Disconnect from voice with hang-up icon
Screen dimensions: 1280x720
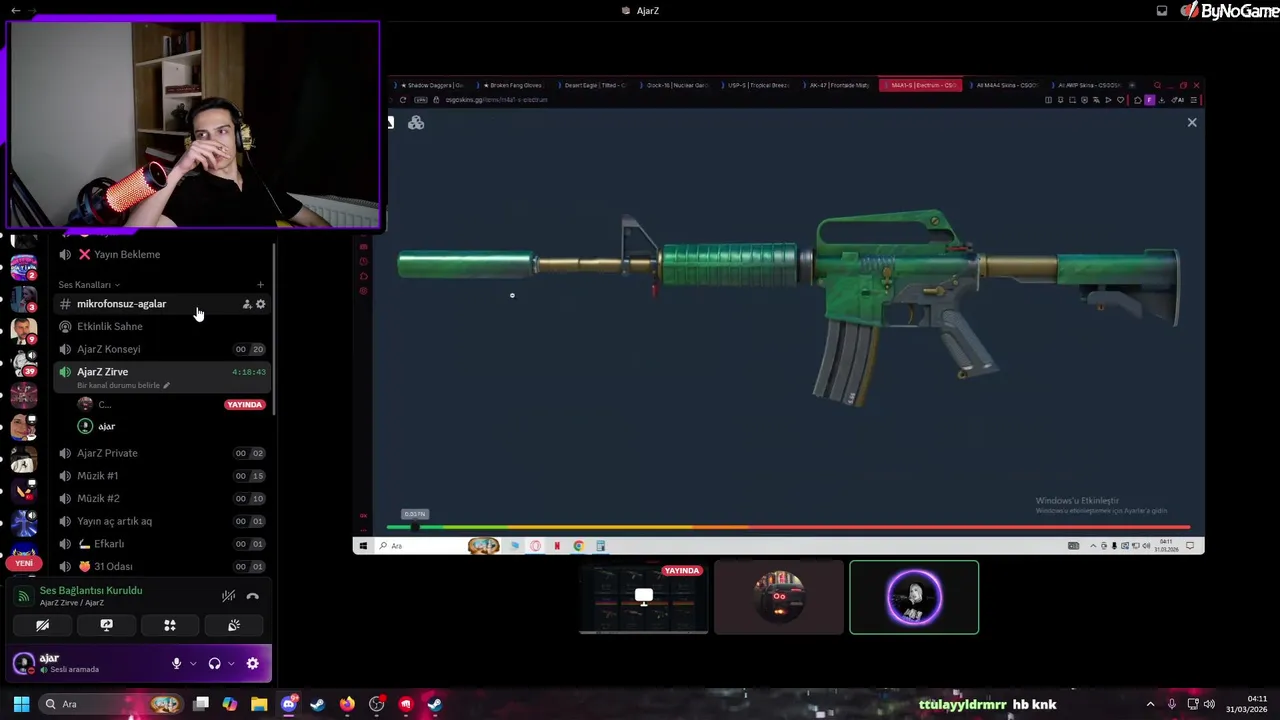pos(253,596)
